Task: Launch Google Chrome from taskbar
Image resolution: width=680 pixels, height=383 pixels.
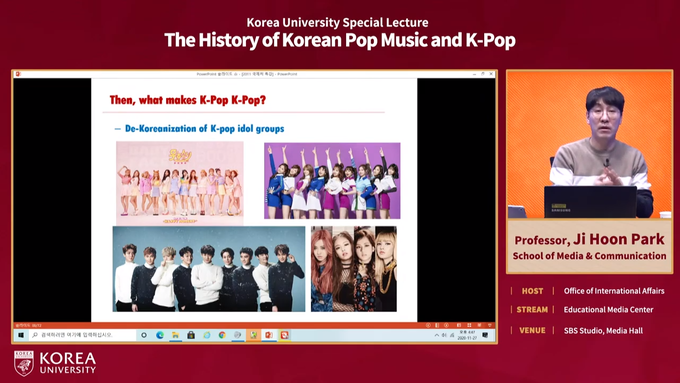Action: pos(222,335)
